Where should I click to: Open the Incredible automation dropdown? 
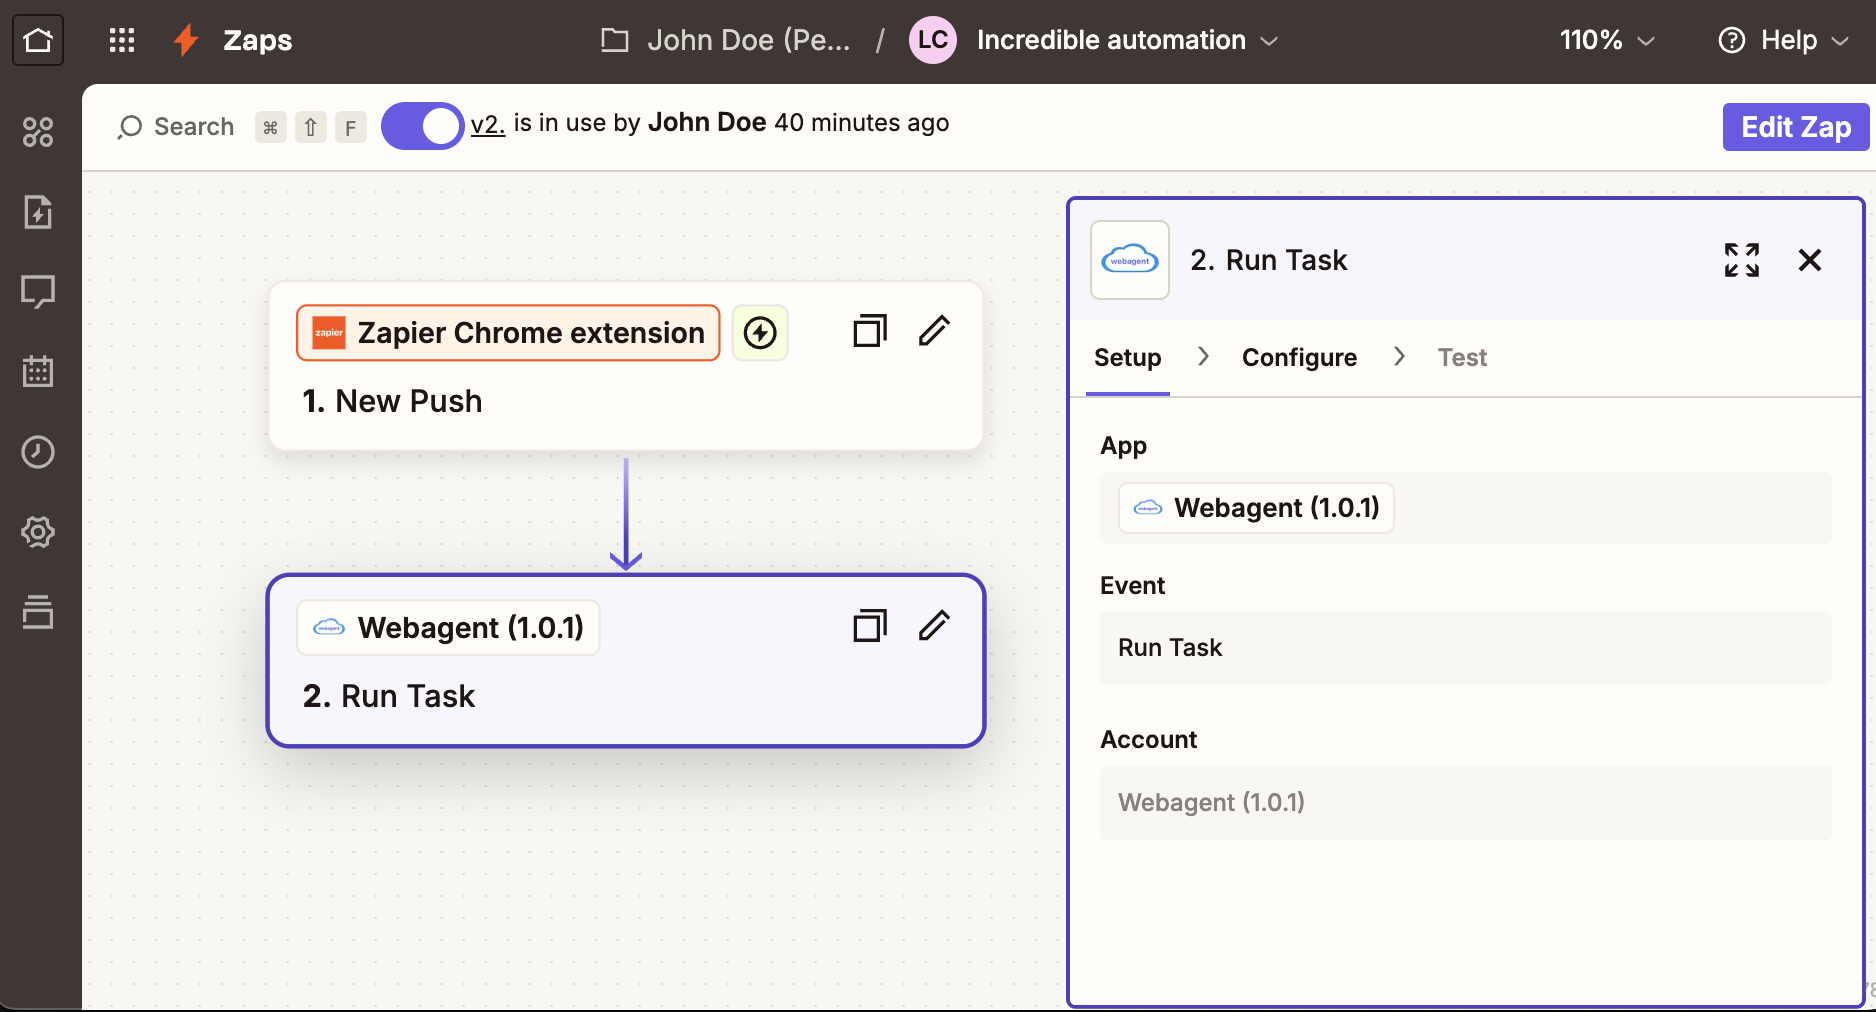tap(1269, 41)
